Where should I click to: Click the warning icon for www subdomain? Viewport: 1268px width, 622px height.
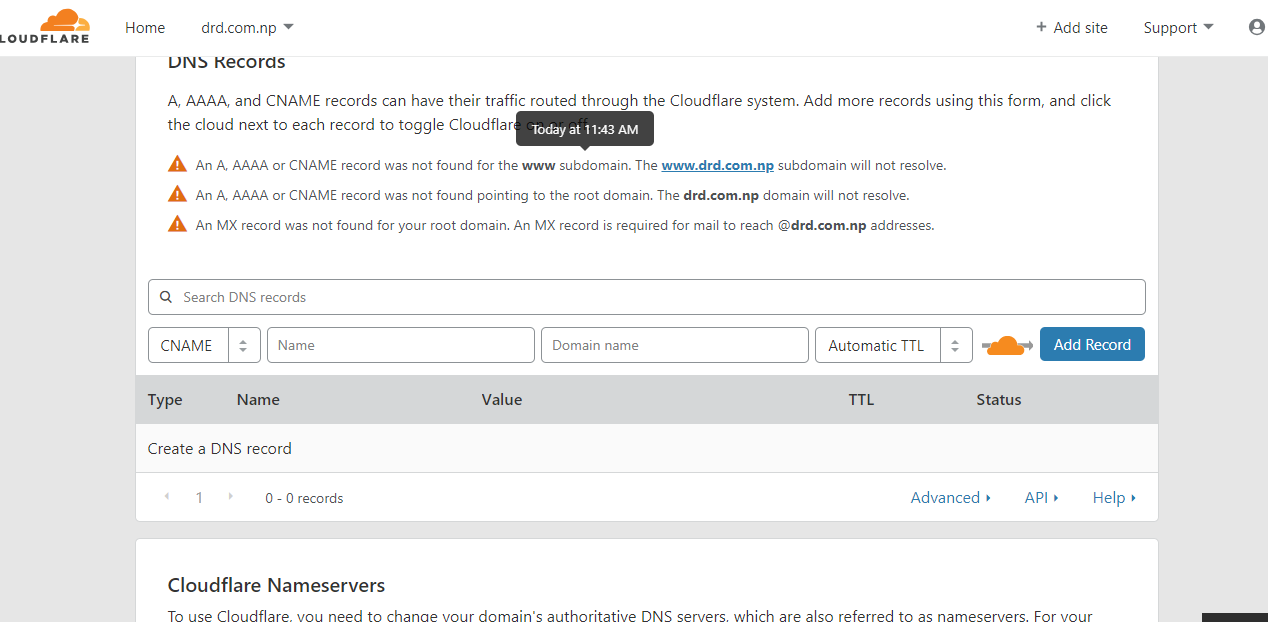178,164
